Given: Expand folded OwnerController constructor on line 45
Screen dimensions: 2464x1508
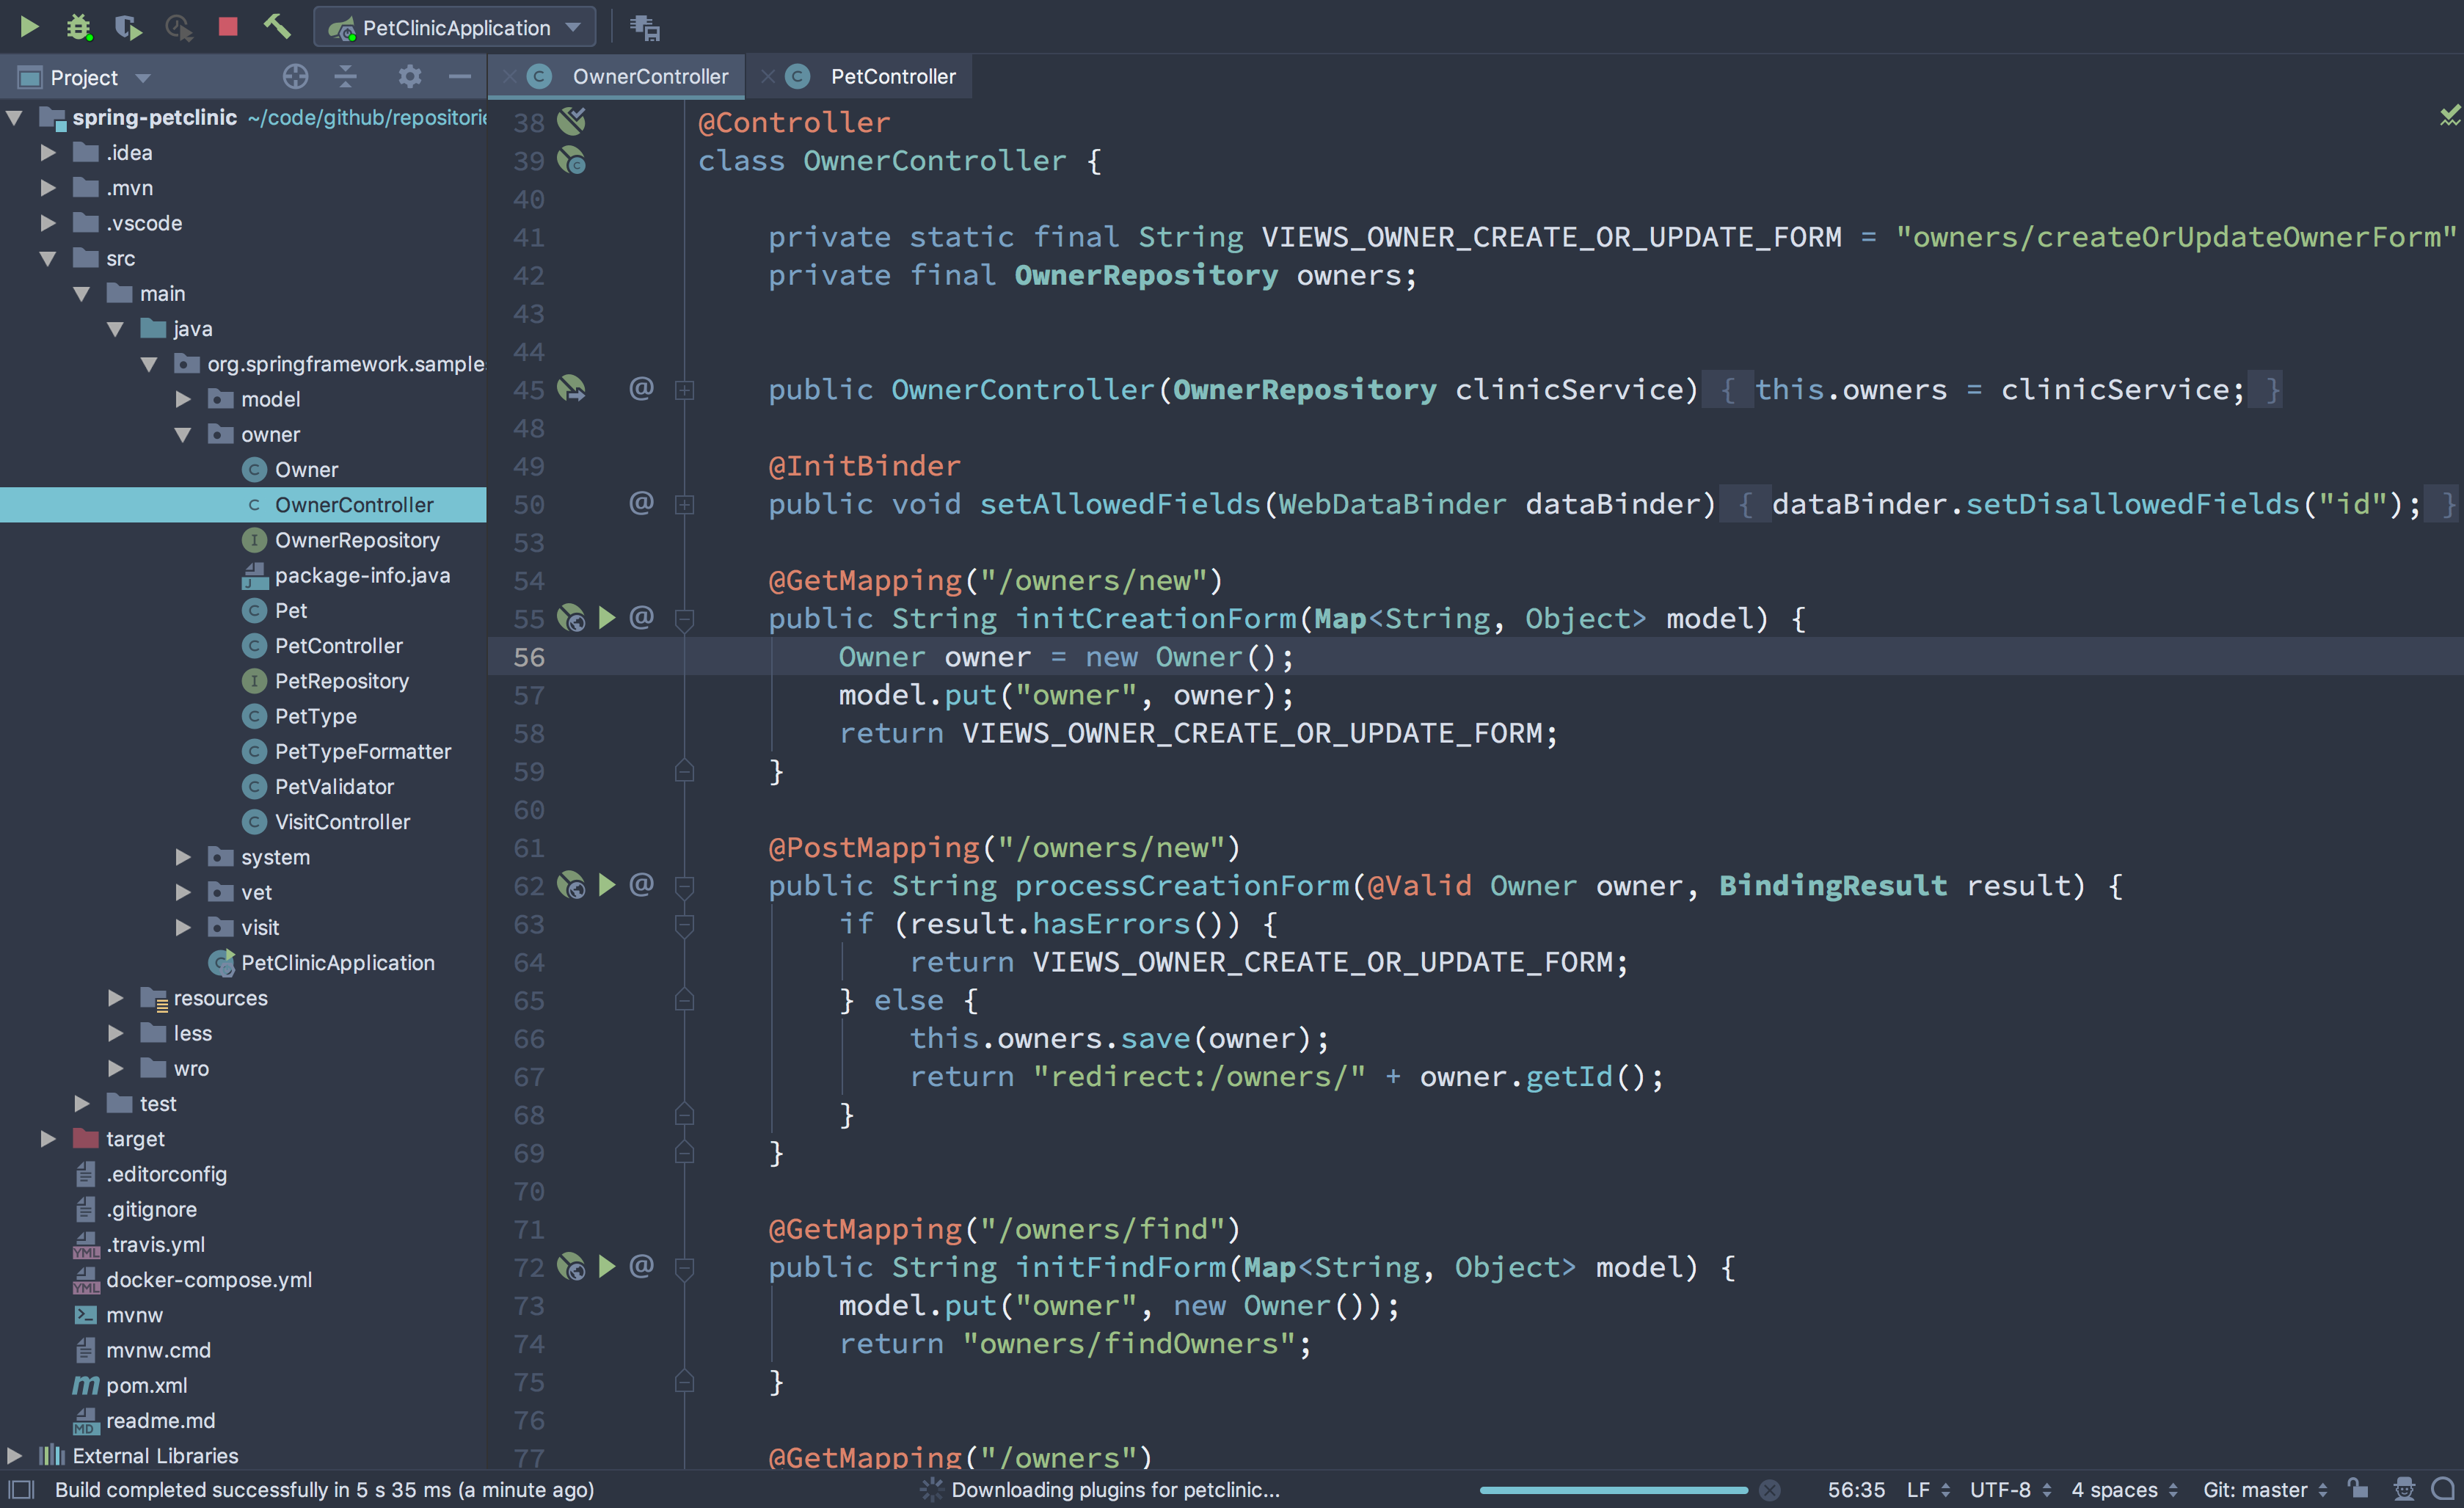Looking at the screenshot, I should point(685,390).
